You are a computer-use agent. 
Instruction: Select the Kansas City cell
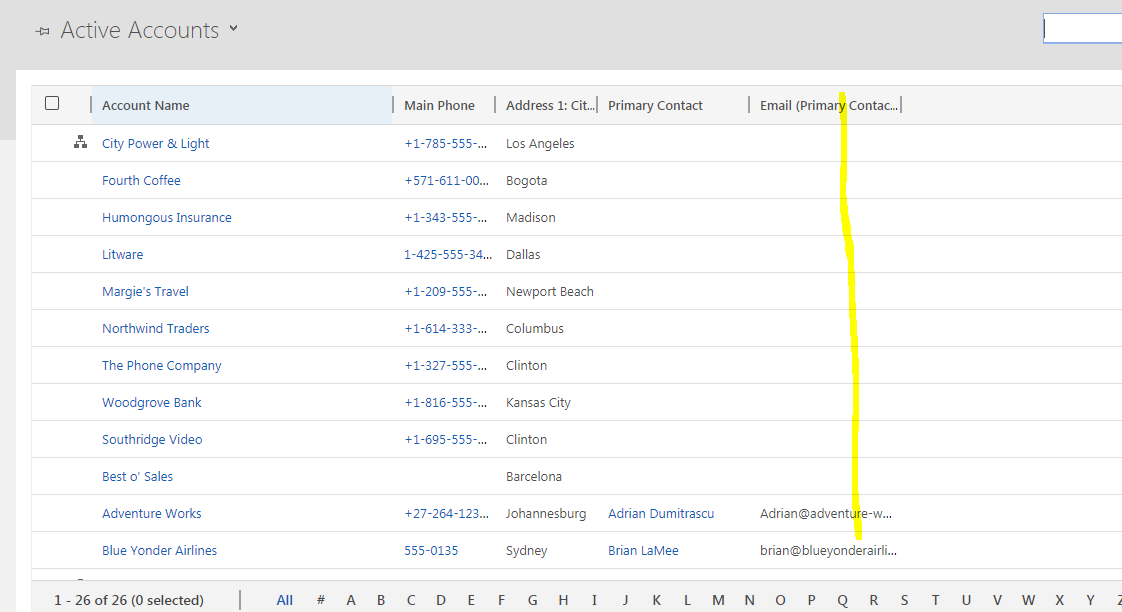click(x=538, y=402)
